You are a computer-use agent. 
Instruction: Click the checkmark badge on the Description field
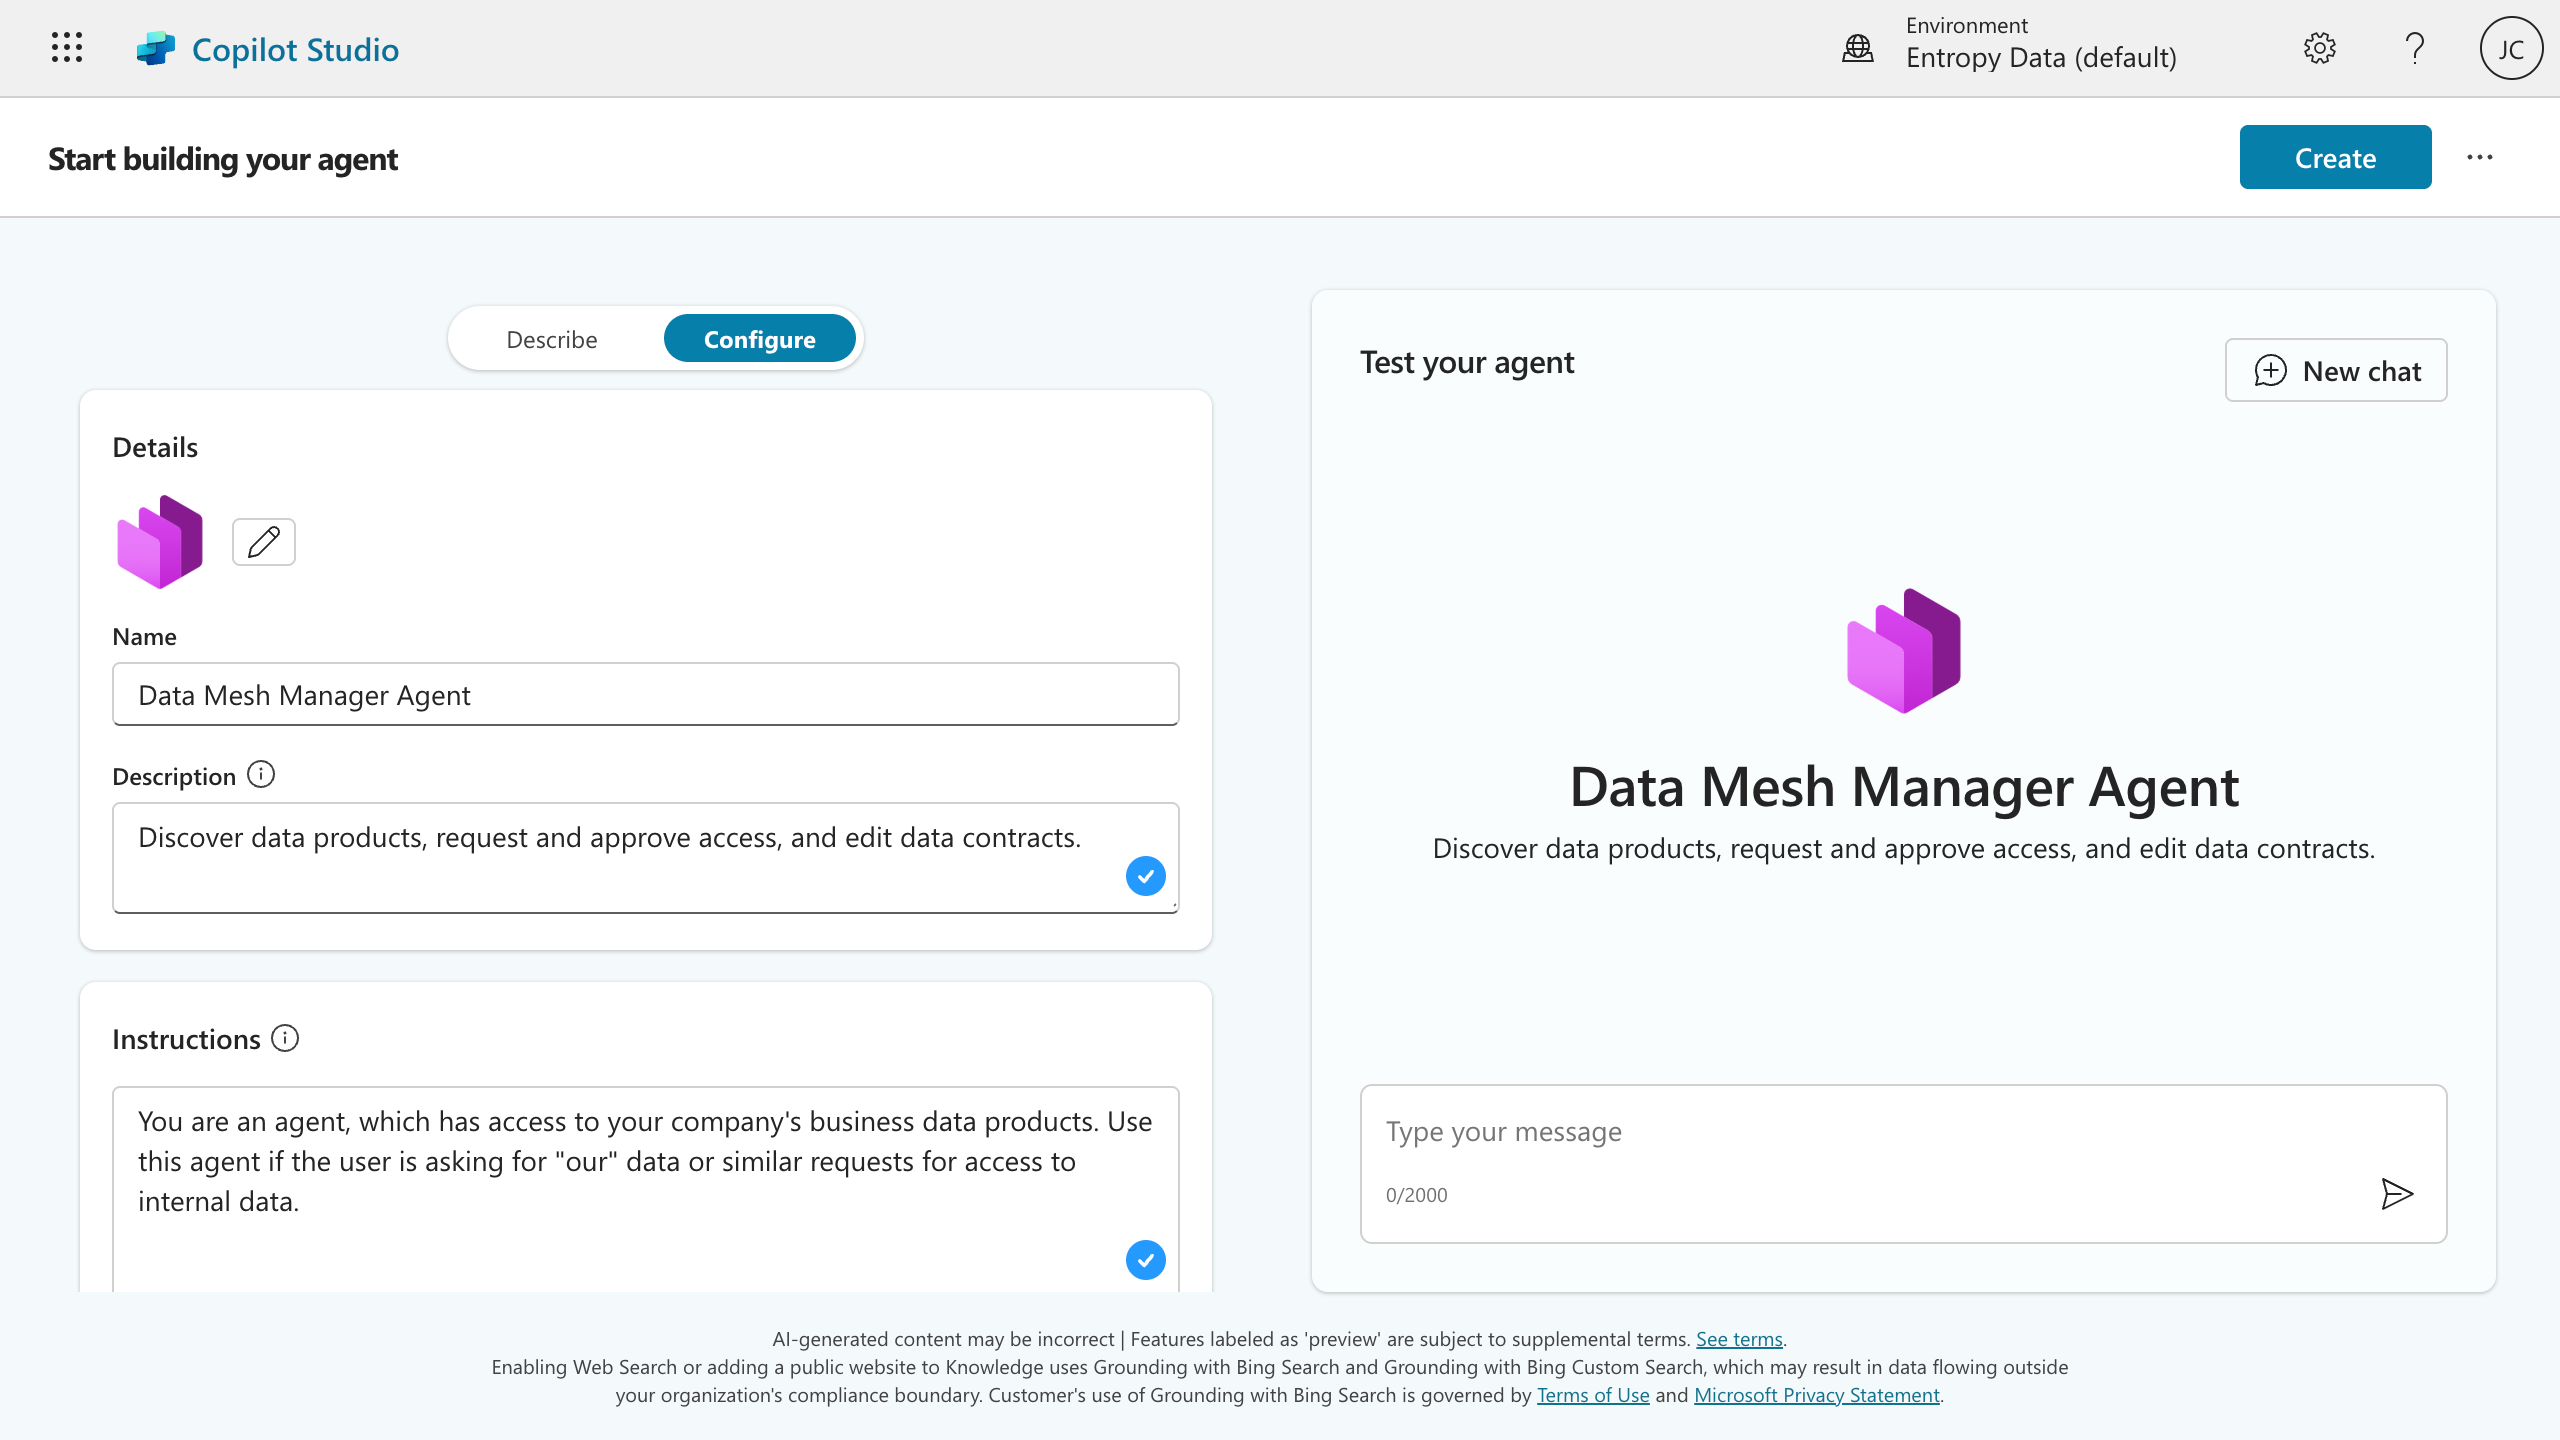1146,876
